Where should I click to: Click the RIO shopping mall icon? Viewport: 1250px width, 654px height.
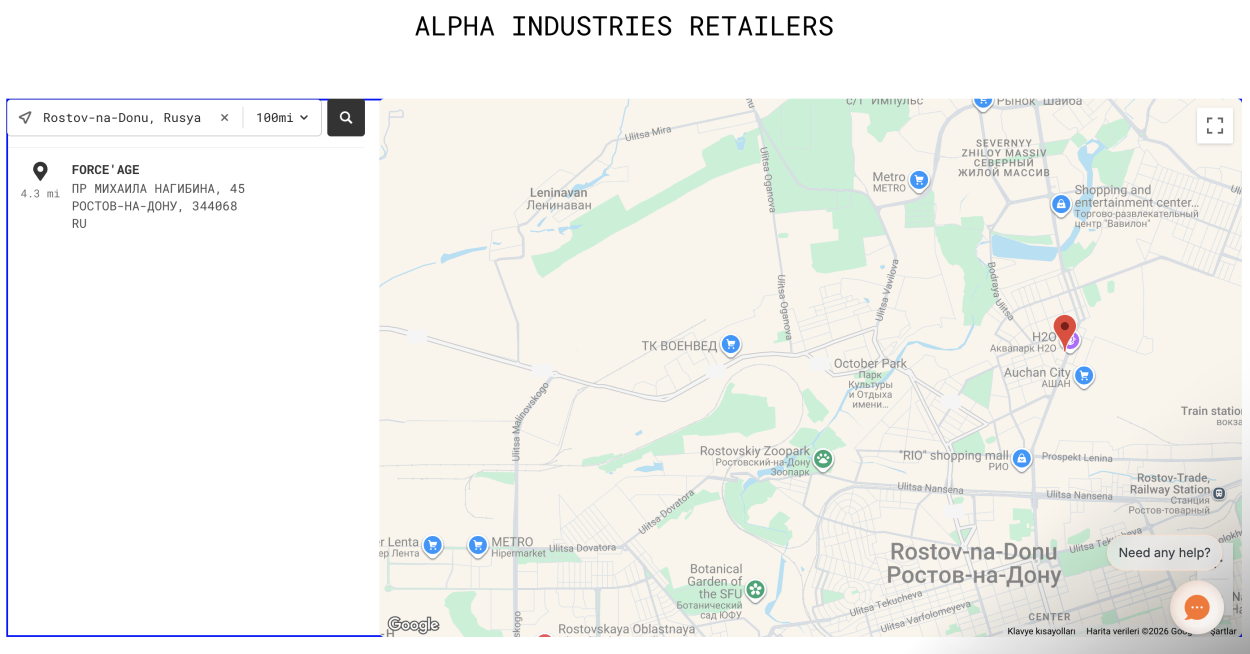tap(1021, 459)
